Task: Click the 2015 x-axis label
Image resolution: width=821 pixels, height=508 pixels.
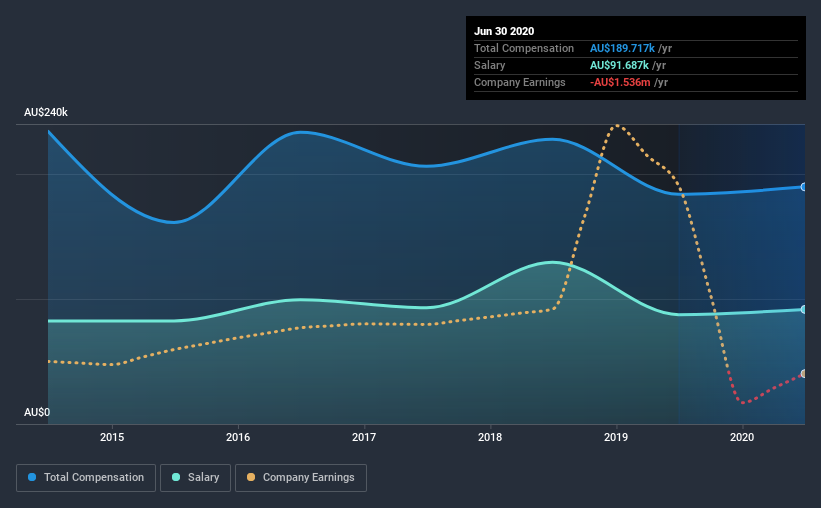Action: (x=112, y=437)
